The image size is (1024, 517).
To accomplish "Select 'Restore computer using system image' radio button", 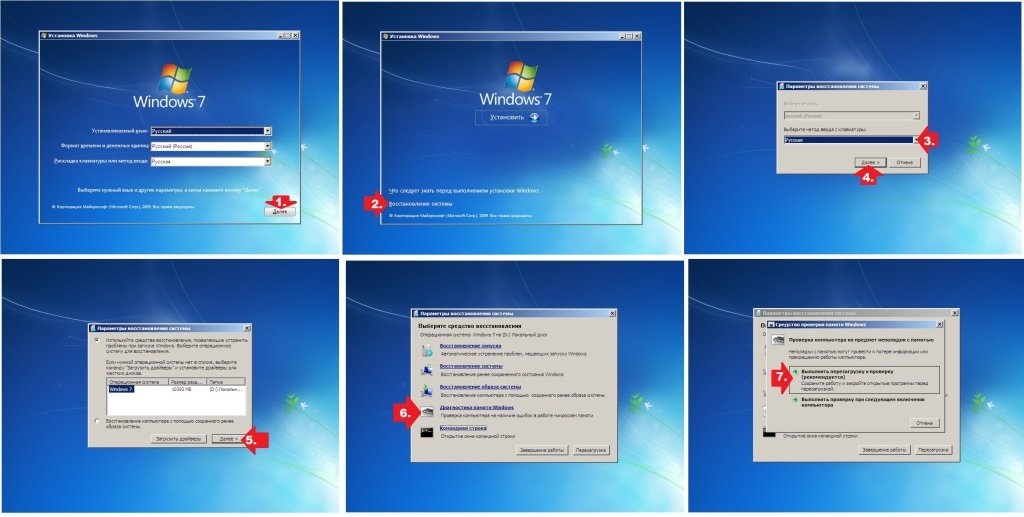I will [96, 421].
